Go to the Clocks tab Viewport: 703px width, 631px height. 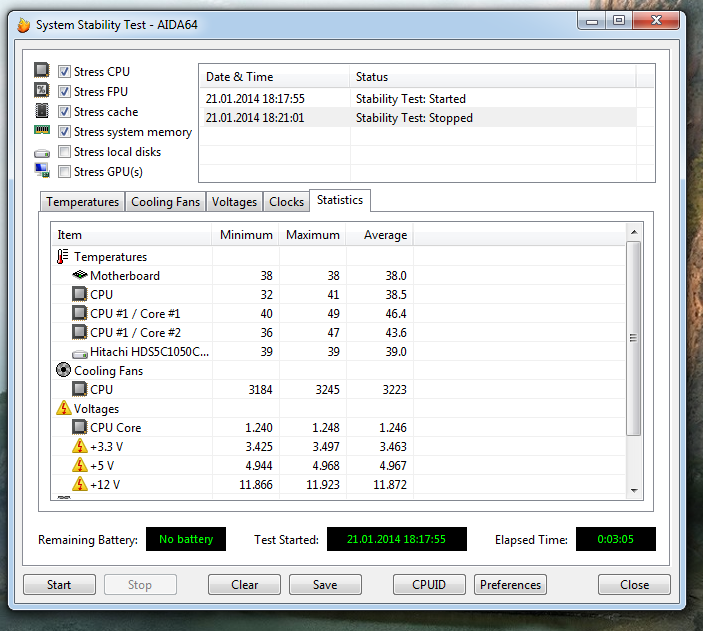(x=286, y=202)
